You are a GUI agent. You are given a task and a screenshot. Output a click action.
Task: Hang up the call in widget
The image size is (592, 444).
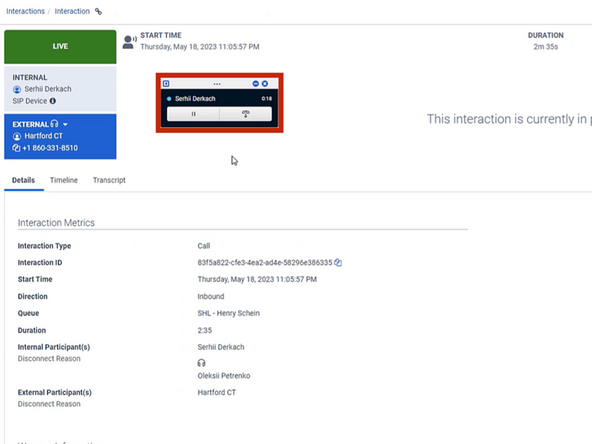[x=245, y=114]
